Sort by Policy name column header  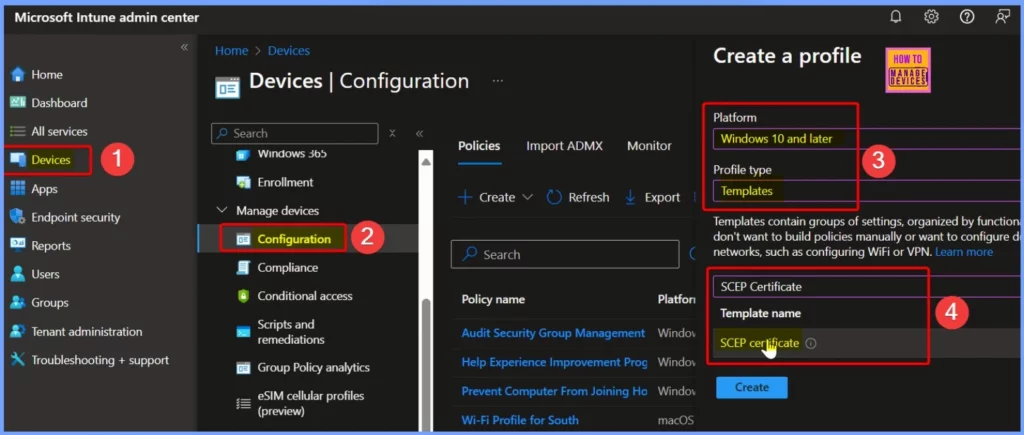[x=493, y=299]
